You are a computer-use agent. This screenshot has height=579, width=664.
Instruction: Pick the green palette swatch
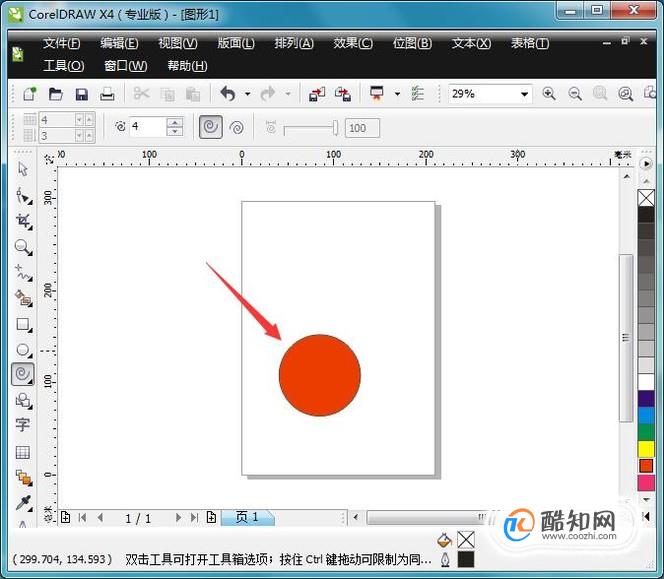pyautogui.click(x=646, y=432)
